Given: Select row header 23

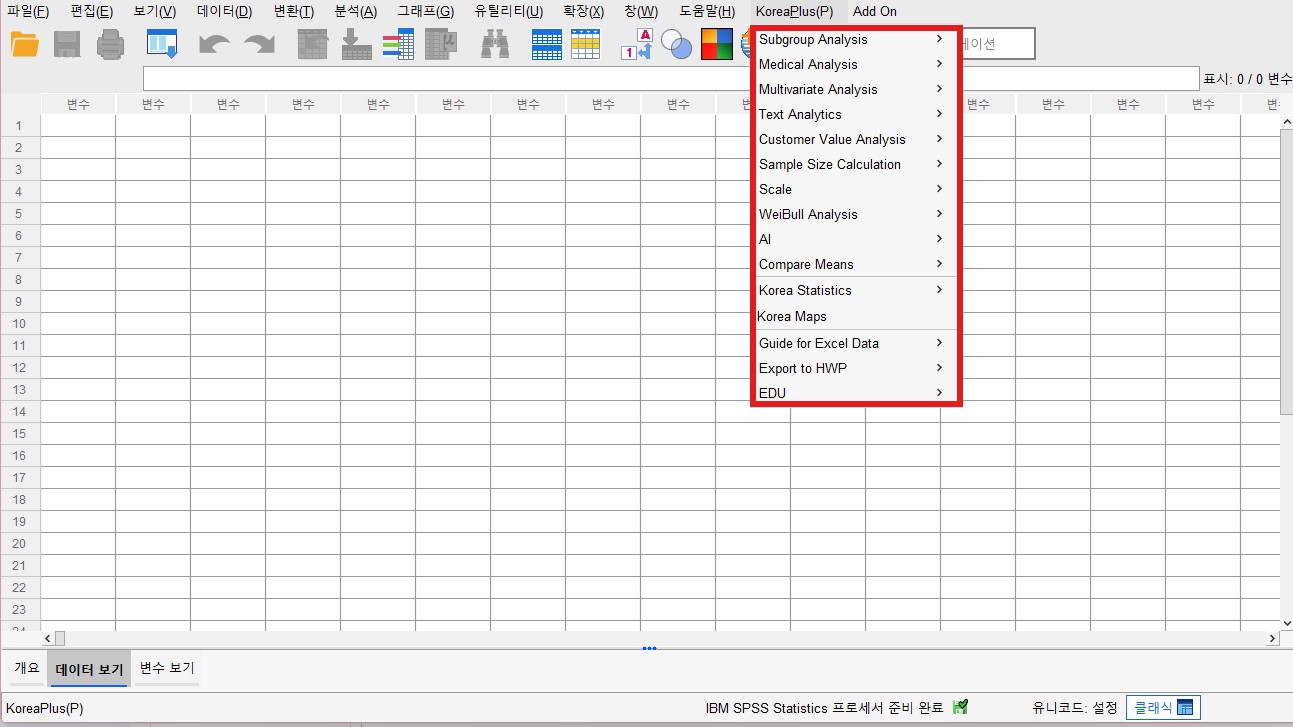Looking at the screenshot, I should (19, 609).
